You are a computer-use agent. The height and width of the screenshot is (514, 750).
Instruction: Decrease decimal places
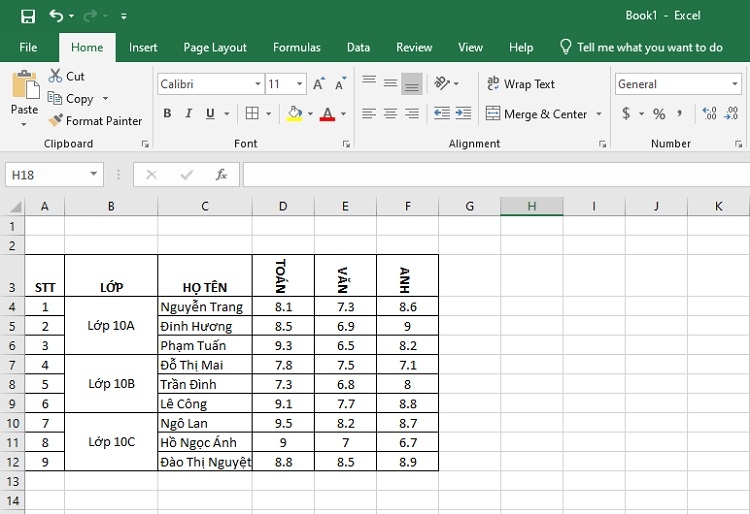[731, 113]
